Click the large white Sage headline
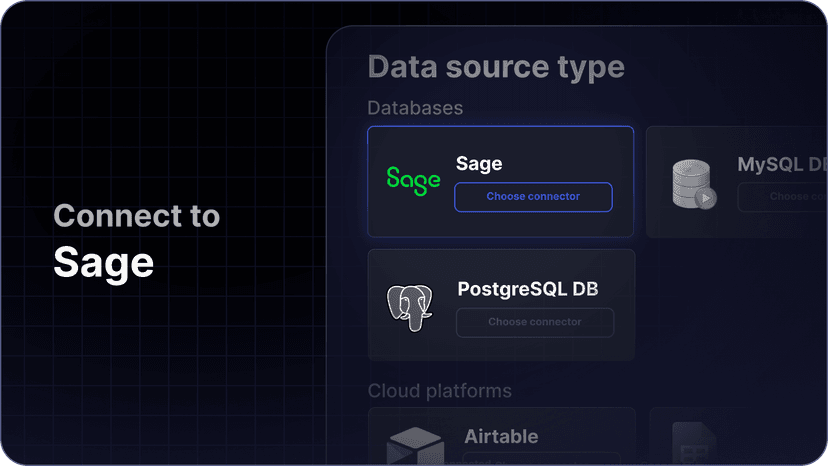 click(104, 264)
